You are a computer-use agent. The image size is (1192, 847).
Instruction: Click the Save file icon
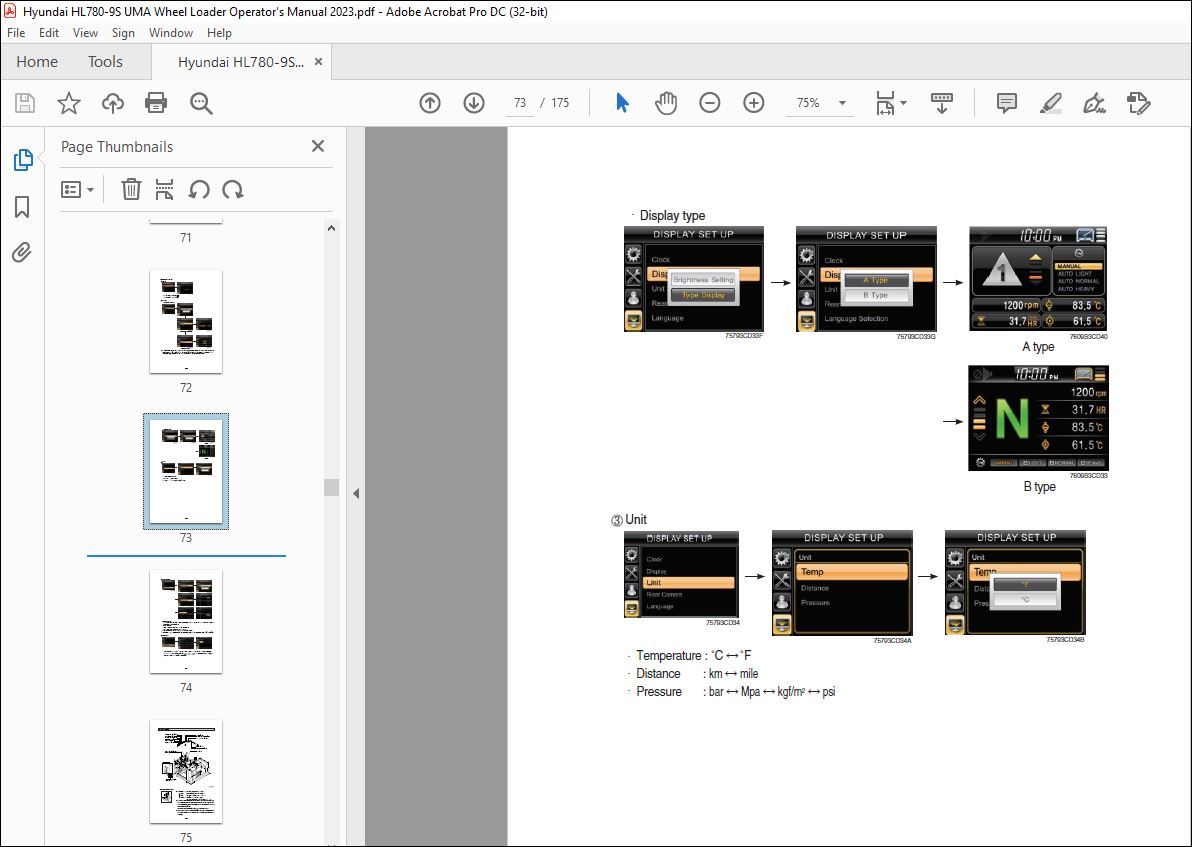coord(25,103)
